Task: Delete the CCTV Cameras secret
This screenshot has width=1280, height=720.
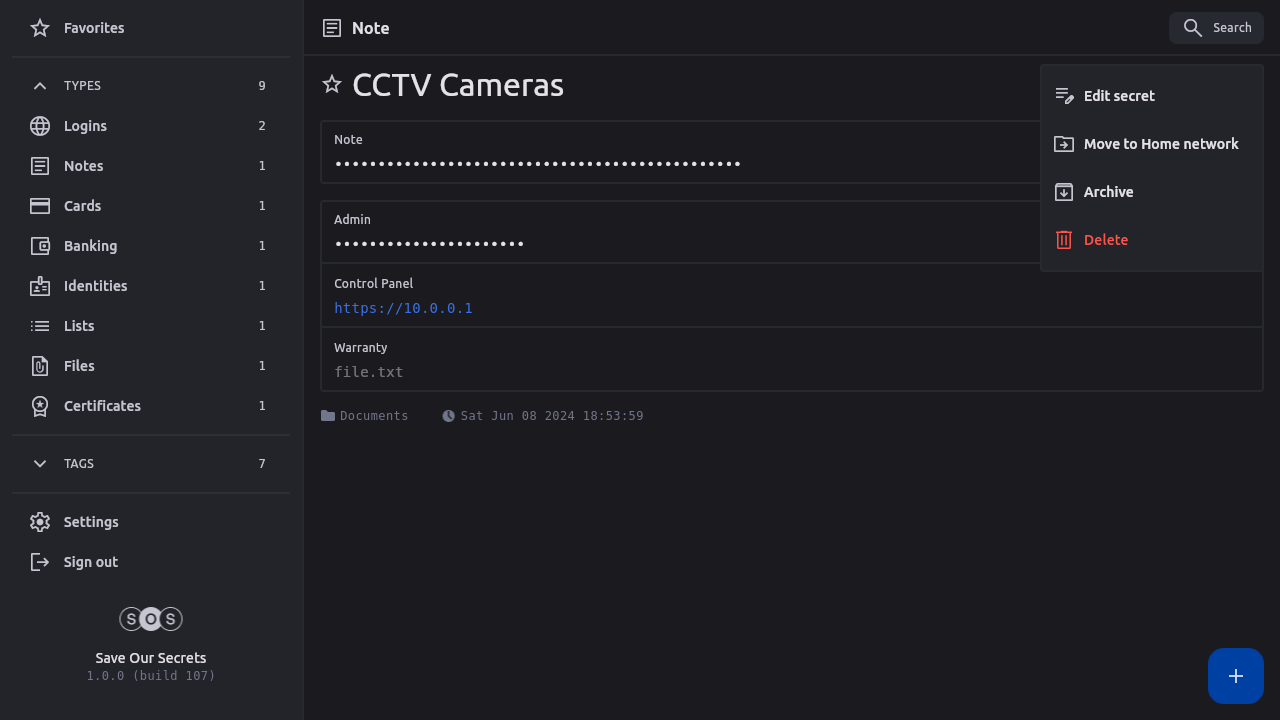Action: (x=1105, y=240)
